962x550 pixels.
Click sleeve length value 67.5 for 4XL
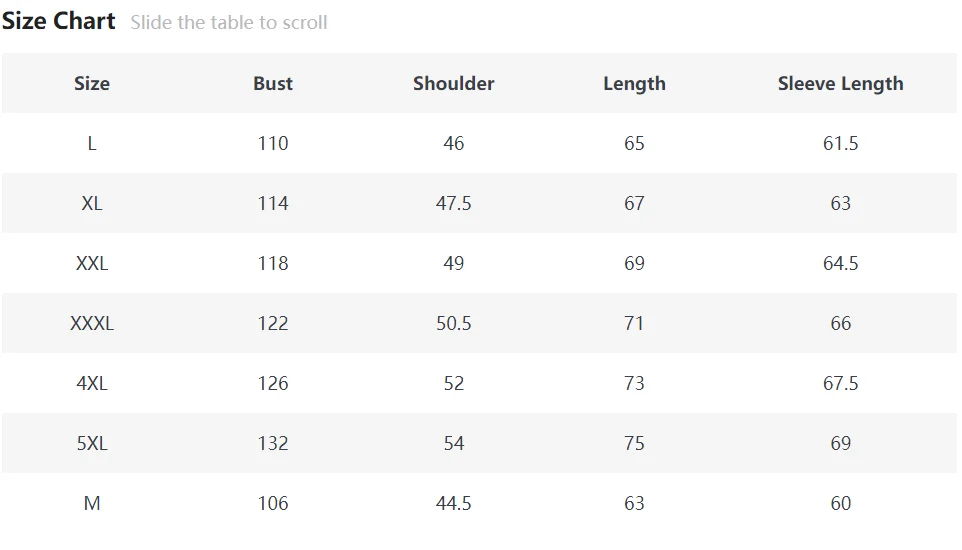840,383
